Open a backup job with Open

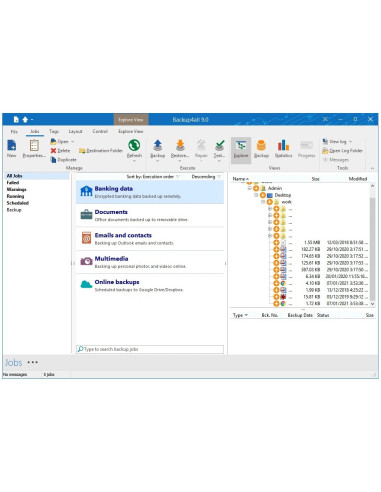point(62,141)
